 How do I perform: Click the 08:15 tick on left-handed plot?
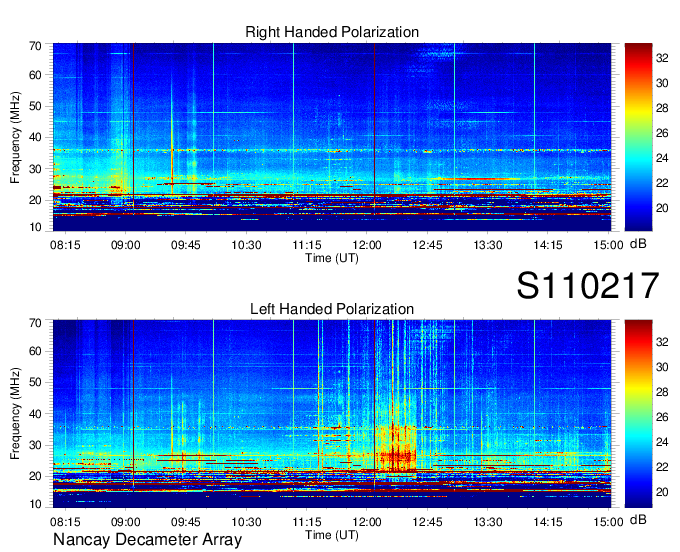pos(65,522)
